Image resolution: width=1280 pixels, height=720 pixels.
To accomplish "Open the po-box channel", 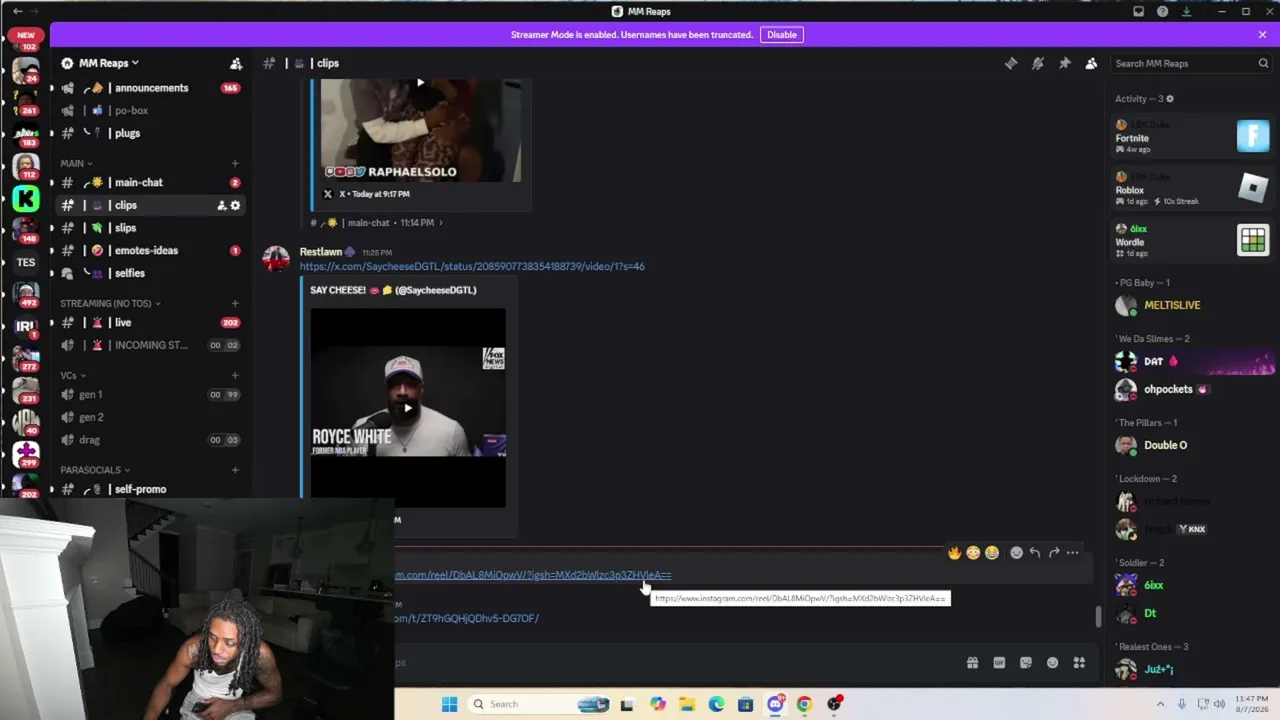I will coord(150,110).
